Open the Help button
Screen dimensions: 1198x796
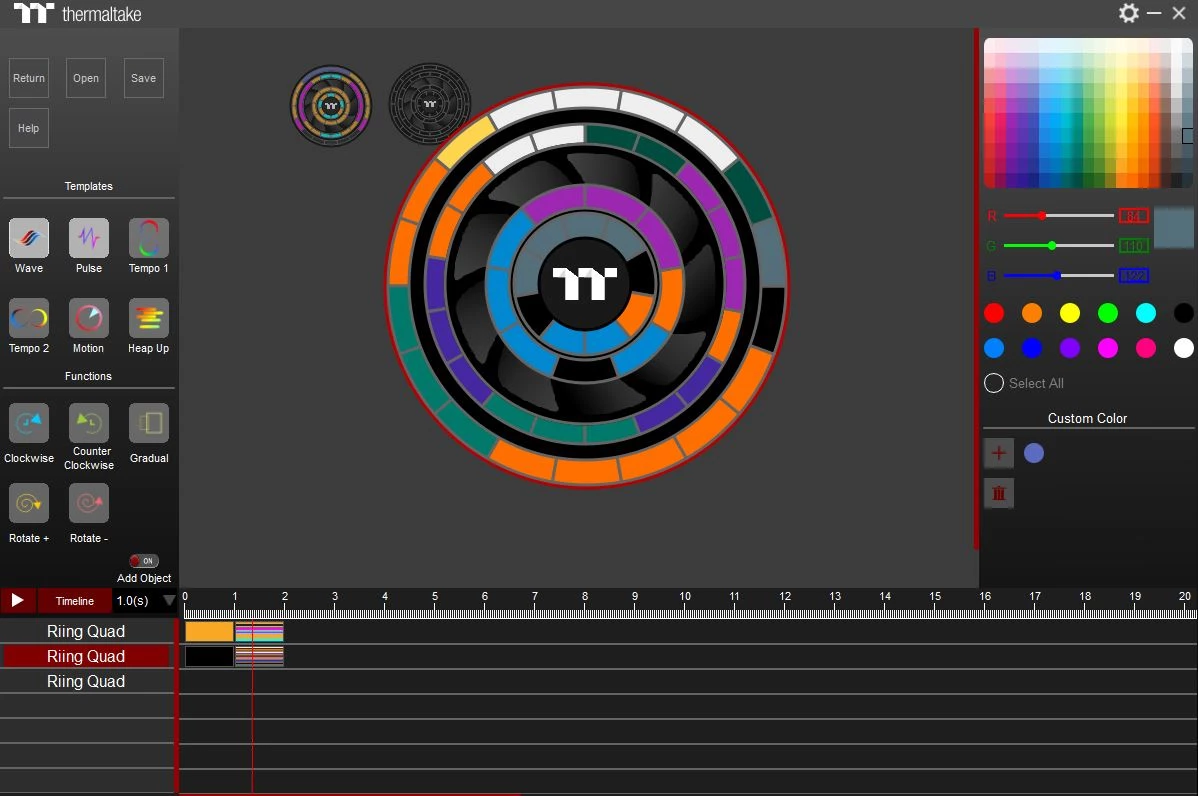click(29, 128)
